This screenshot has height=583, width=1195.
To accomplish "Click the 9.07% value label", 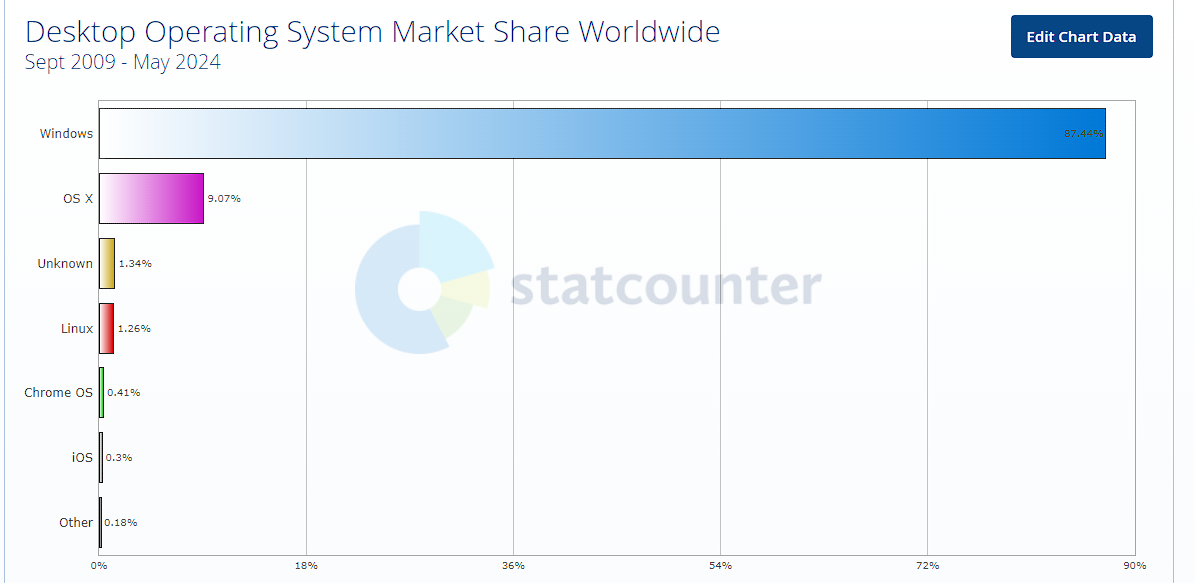I will click(224, 198).
